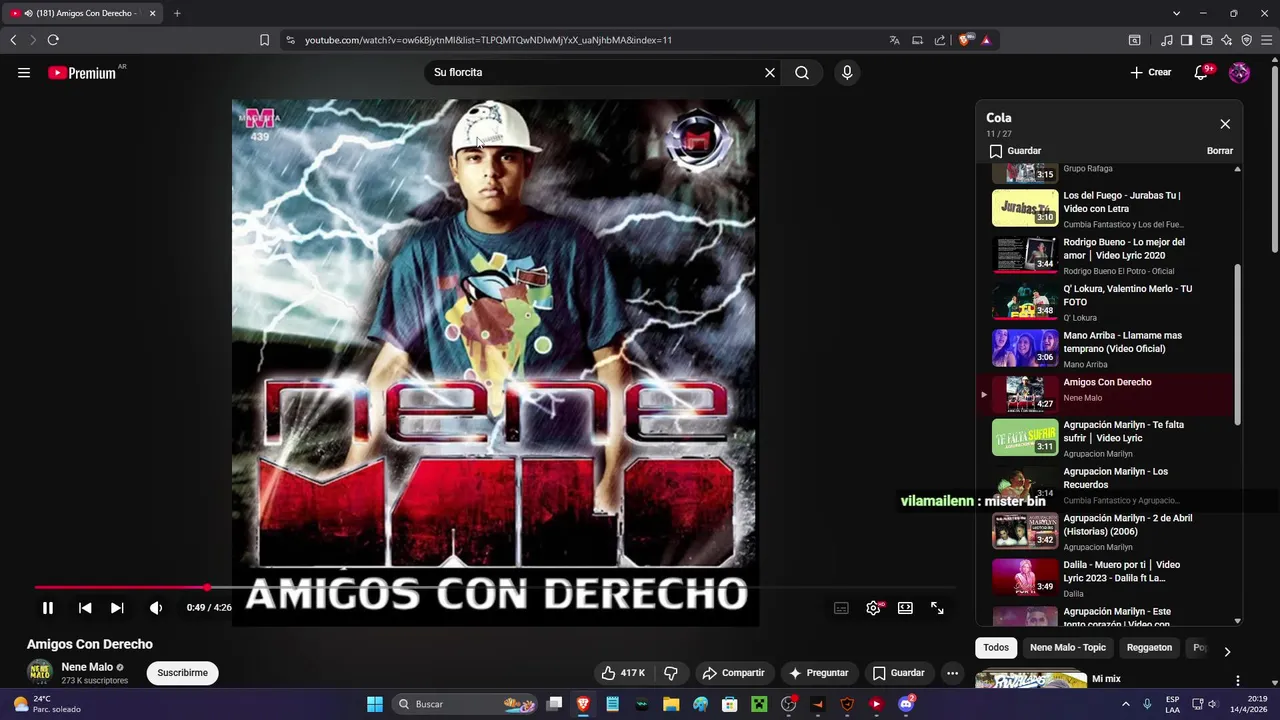The height and width of the screenshot is (720, 1280).
Task: Click the queue panel scrollbar
Action: [1237, 343]
